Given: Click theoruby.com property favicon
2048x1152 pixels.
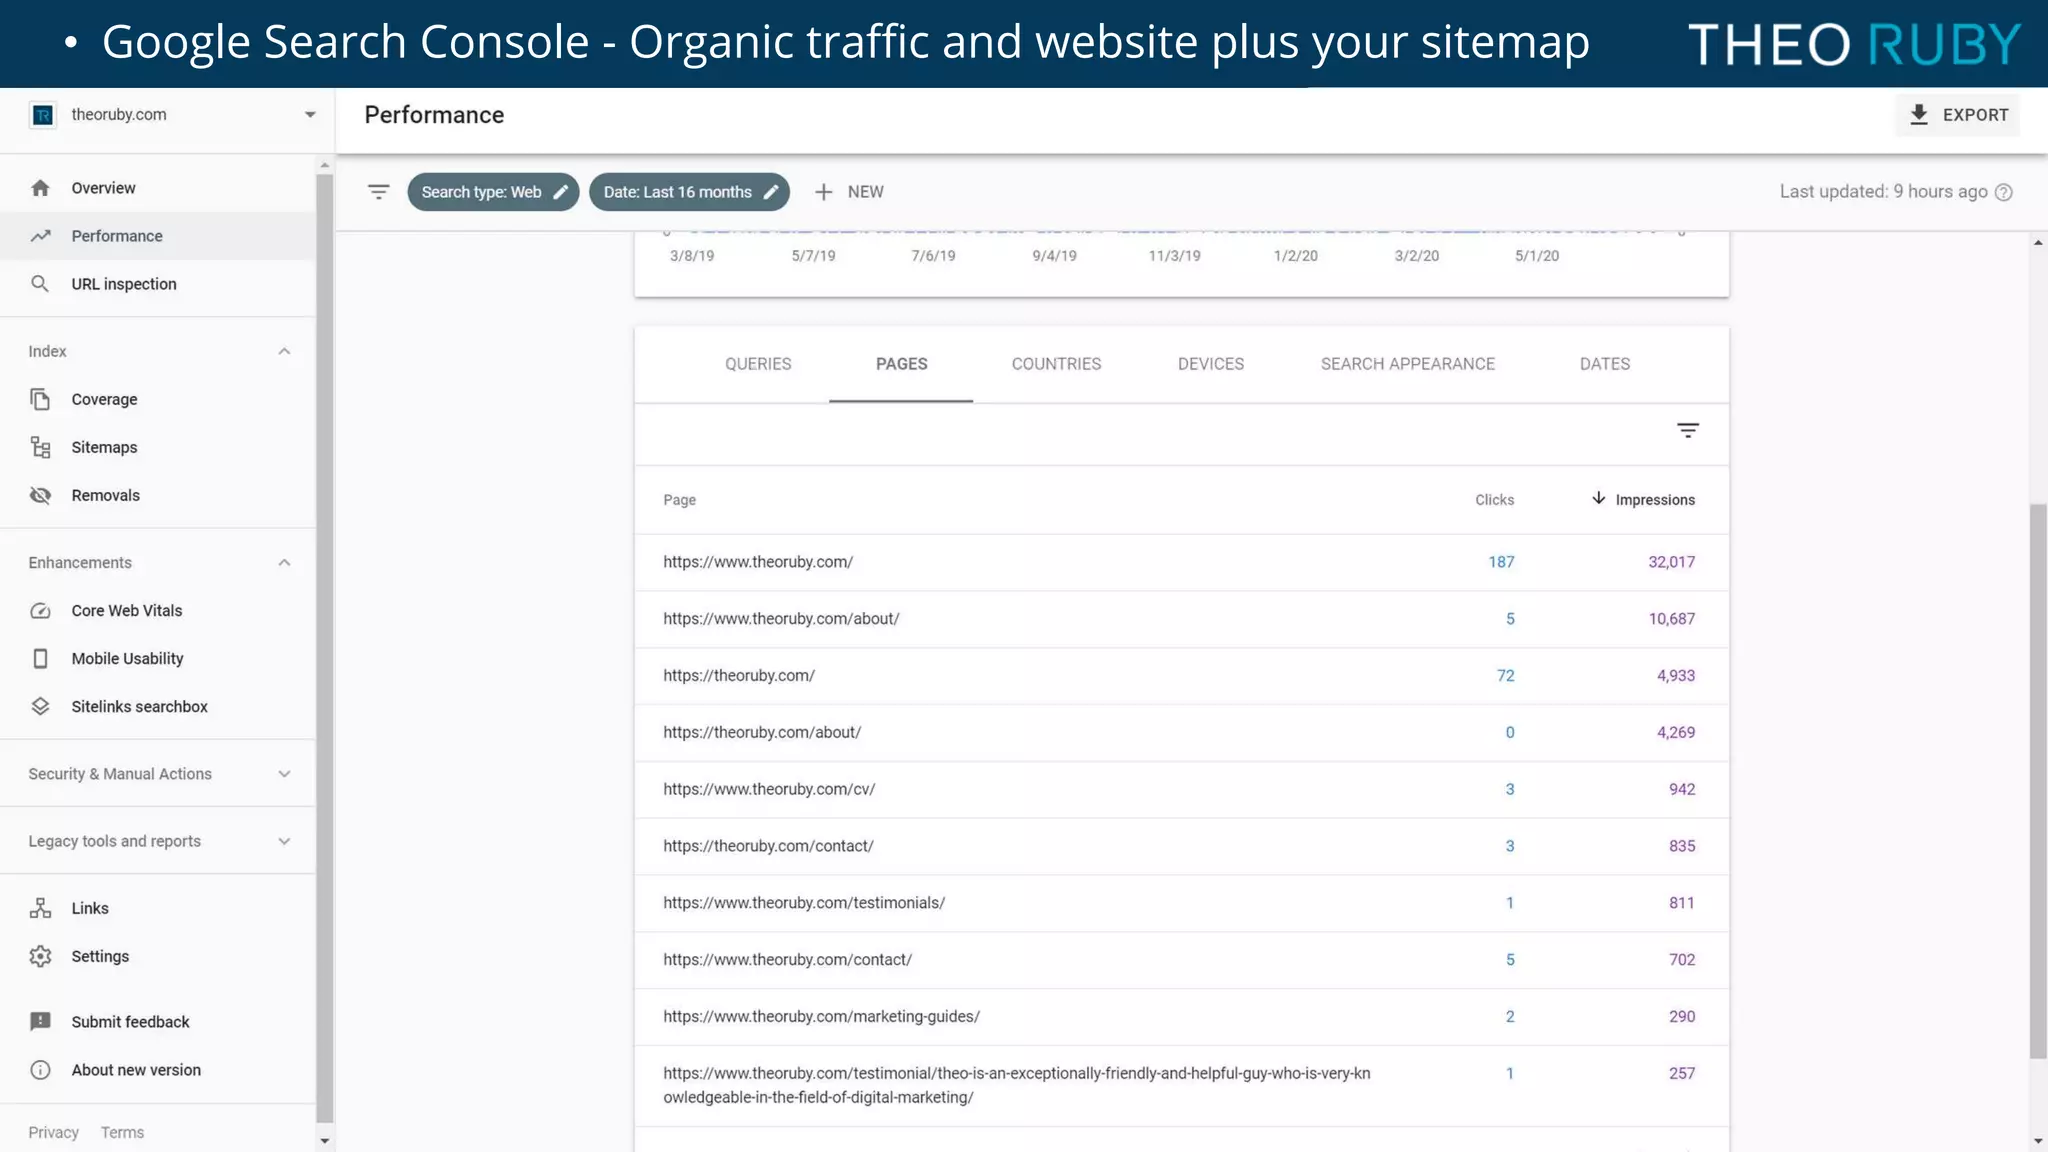Looking at the screenshot, I should [x=43, y=115].
